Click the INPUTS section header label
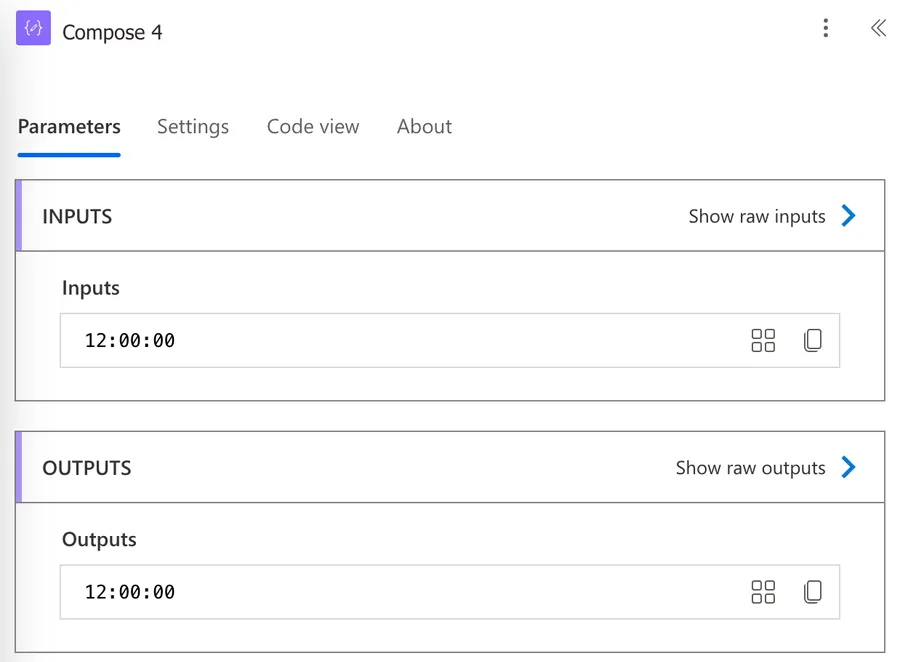The image size is (900, 662). (77, 217)
